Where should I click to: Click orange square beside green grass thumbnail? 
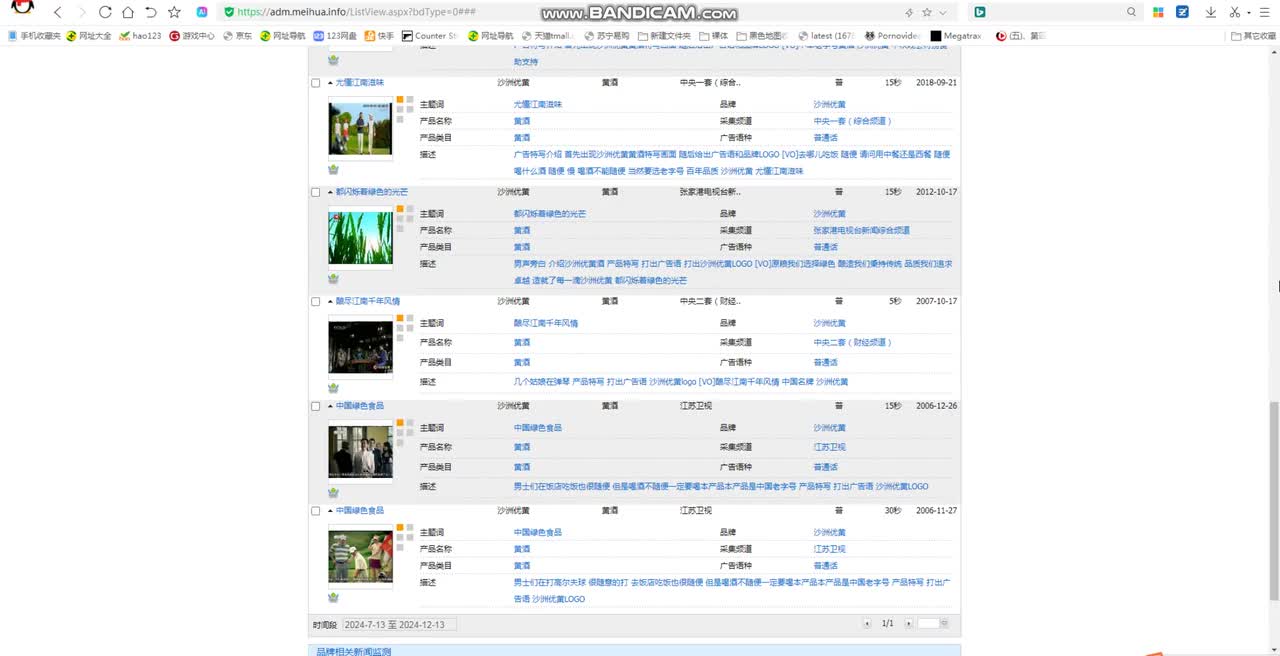tap(400, 209)
